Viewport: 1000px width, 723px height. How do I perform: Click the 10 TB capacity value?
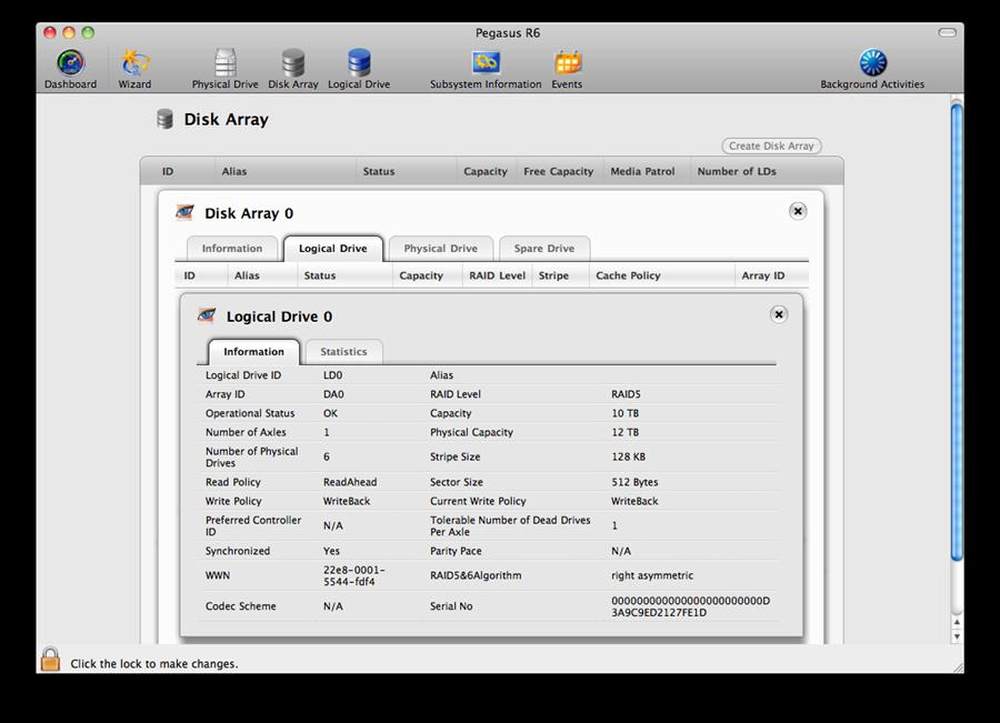click(x=625, y=413)
